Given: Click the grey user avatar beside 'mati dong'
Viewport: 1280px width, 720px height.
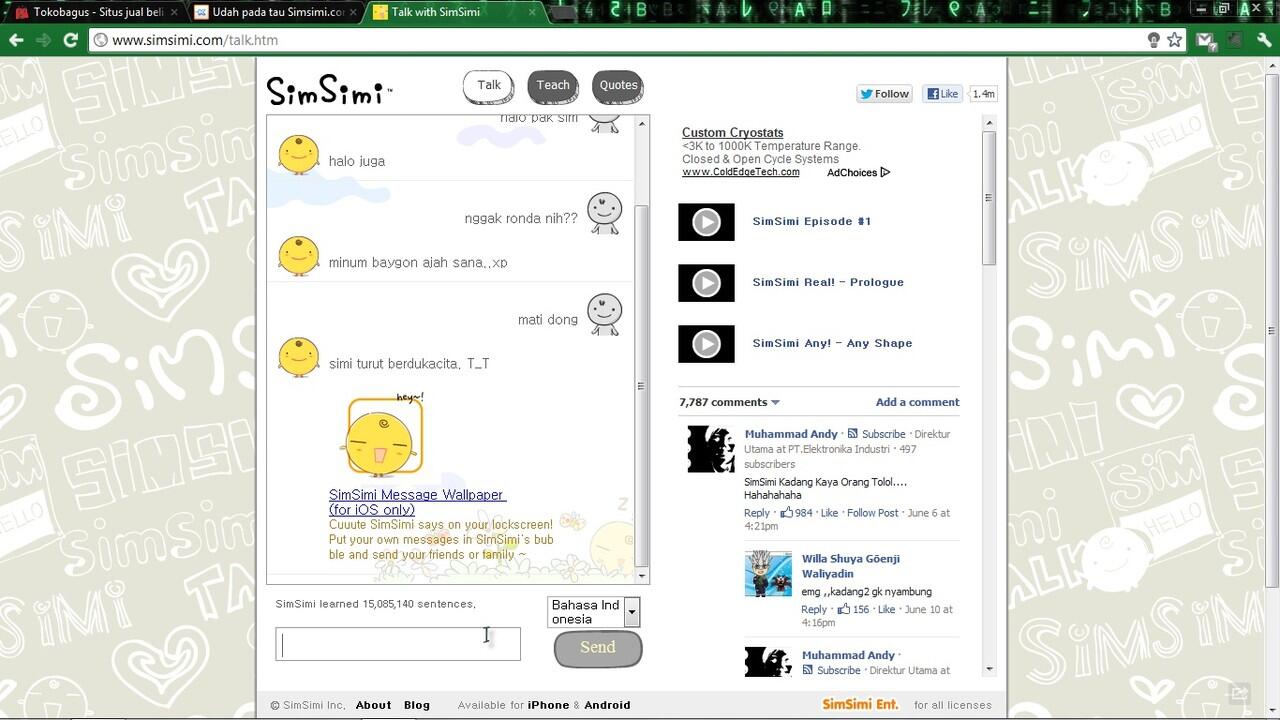Looking at the screenshot, I should 604,314.
